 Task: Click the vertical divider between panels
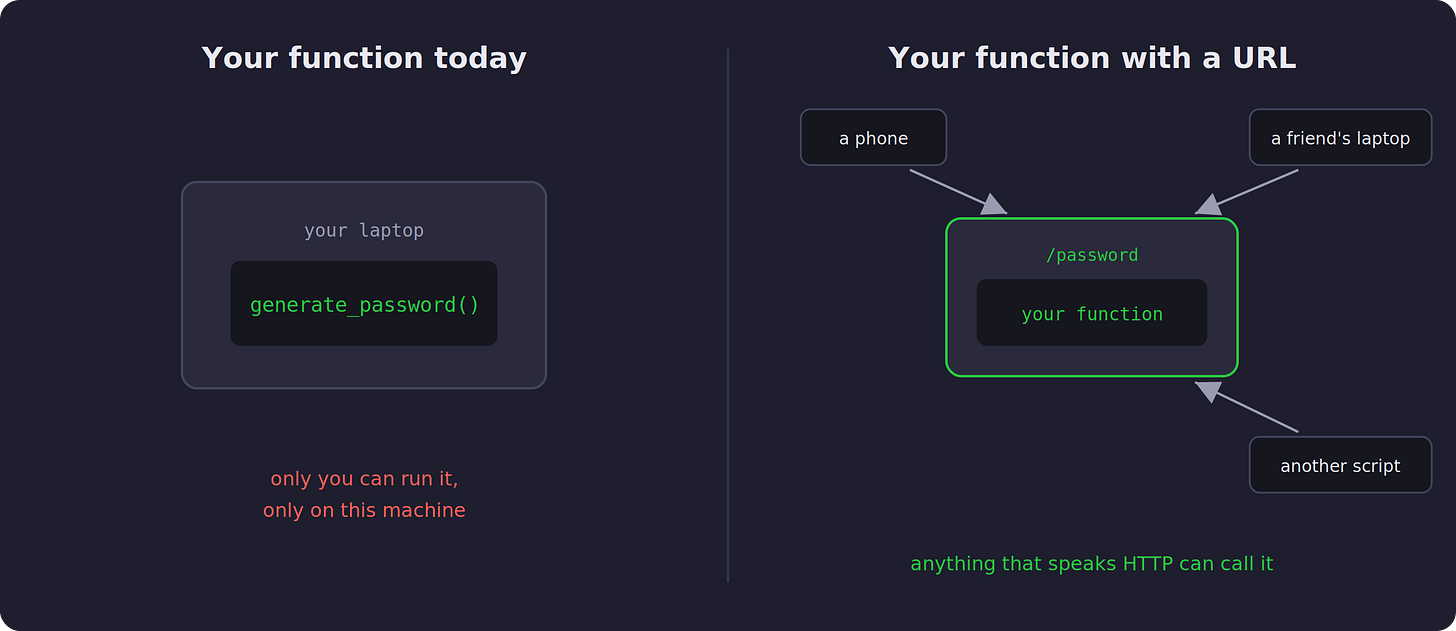[728, 315]
